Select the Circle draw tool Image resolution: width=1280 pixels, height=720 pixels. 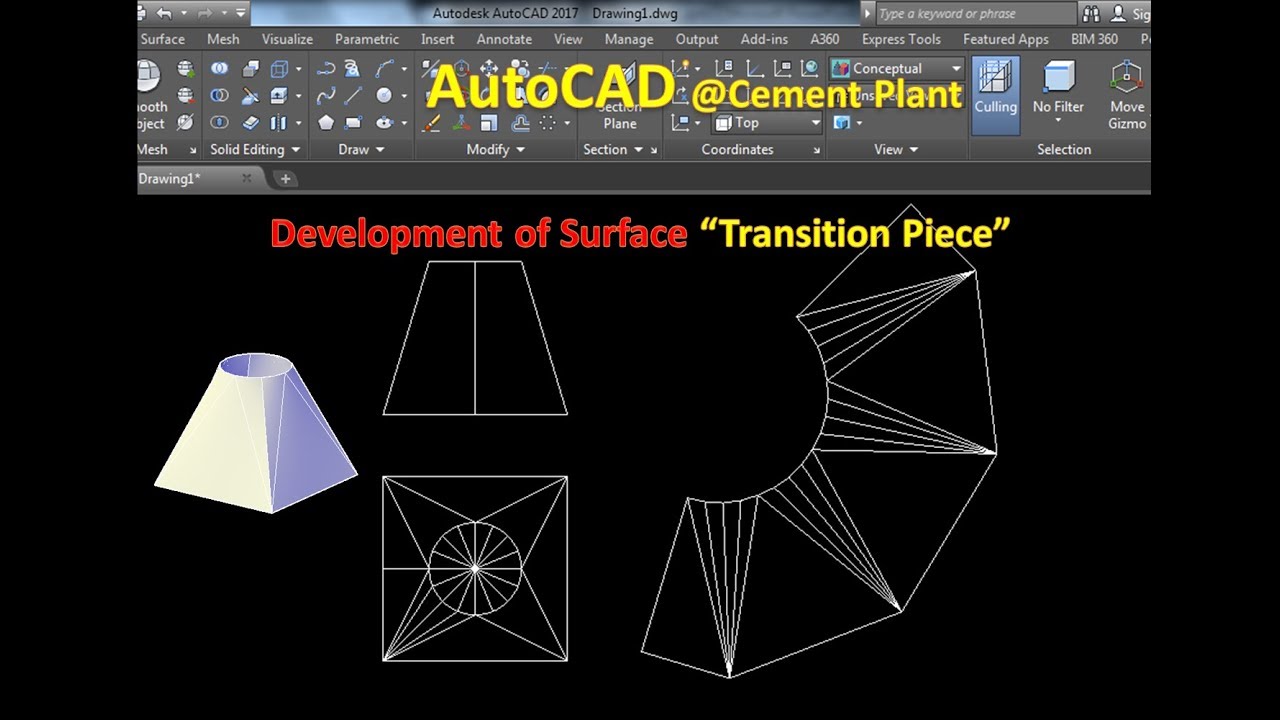(x=384, y=96)
